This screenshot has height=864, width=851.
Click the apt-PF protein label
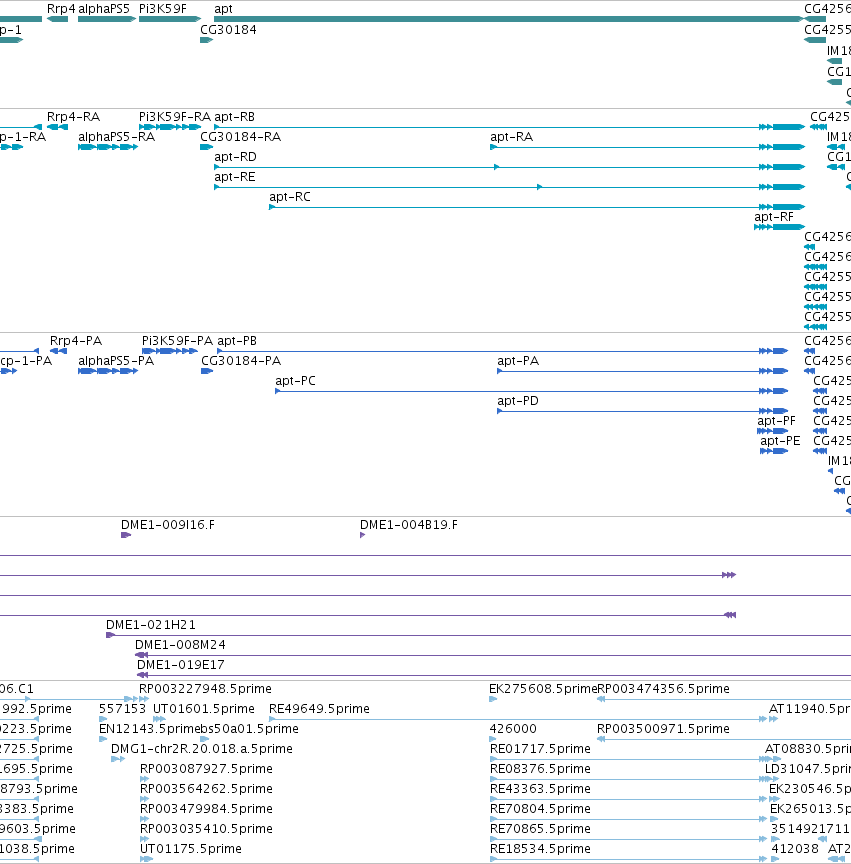[777, 421]
